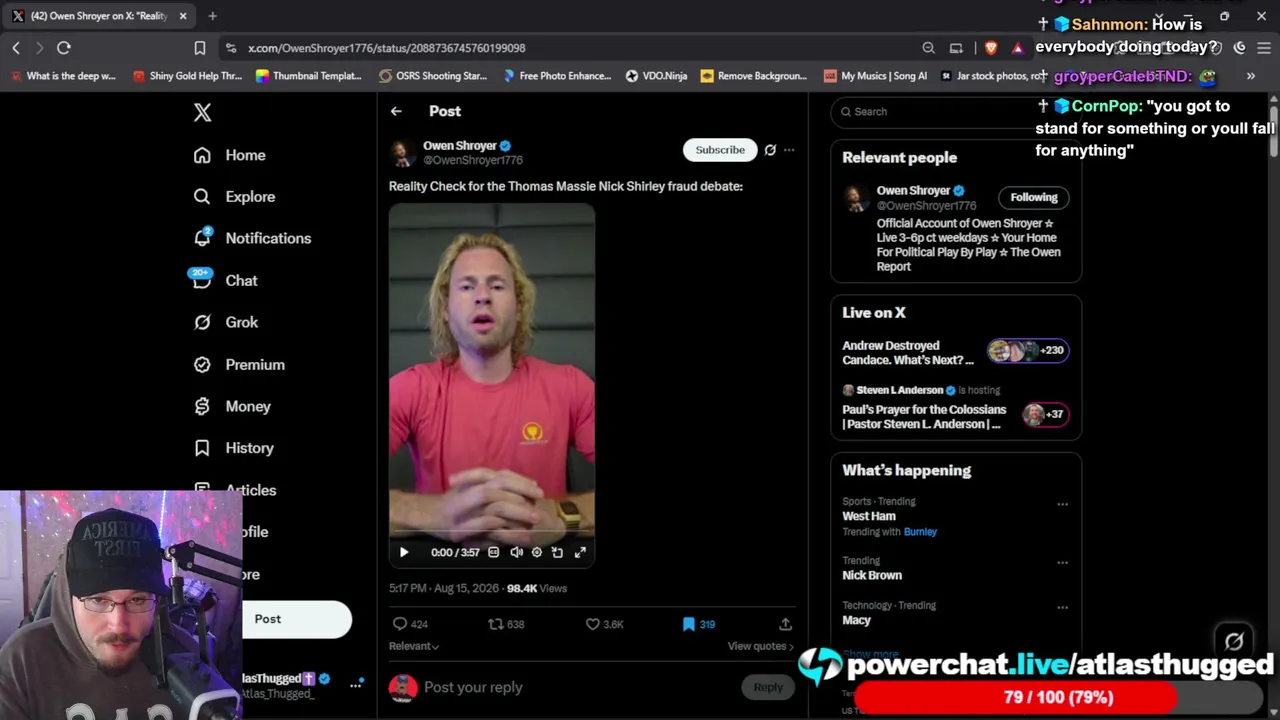The height and width of the screenshot is (720, 1280).
Task: Click the Explore magnifier icon
Action: tap(202, 197)
